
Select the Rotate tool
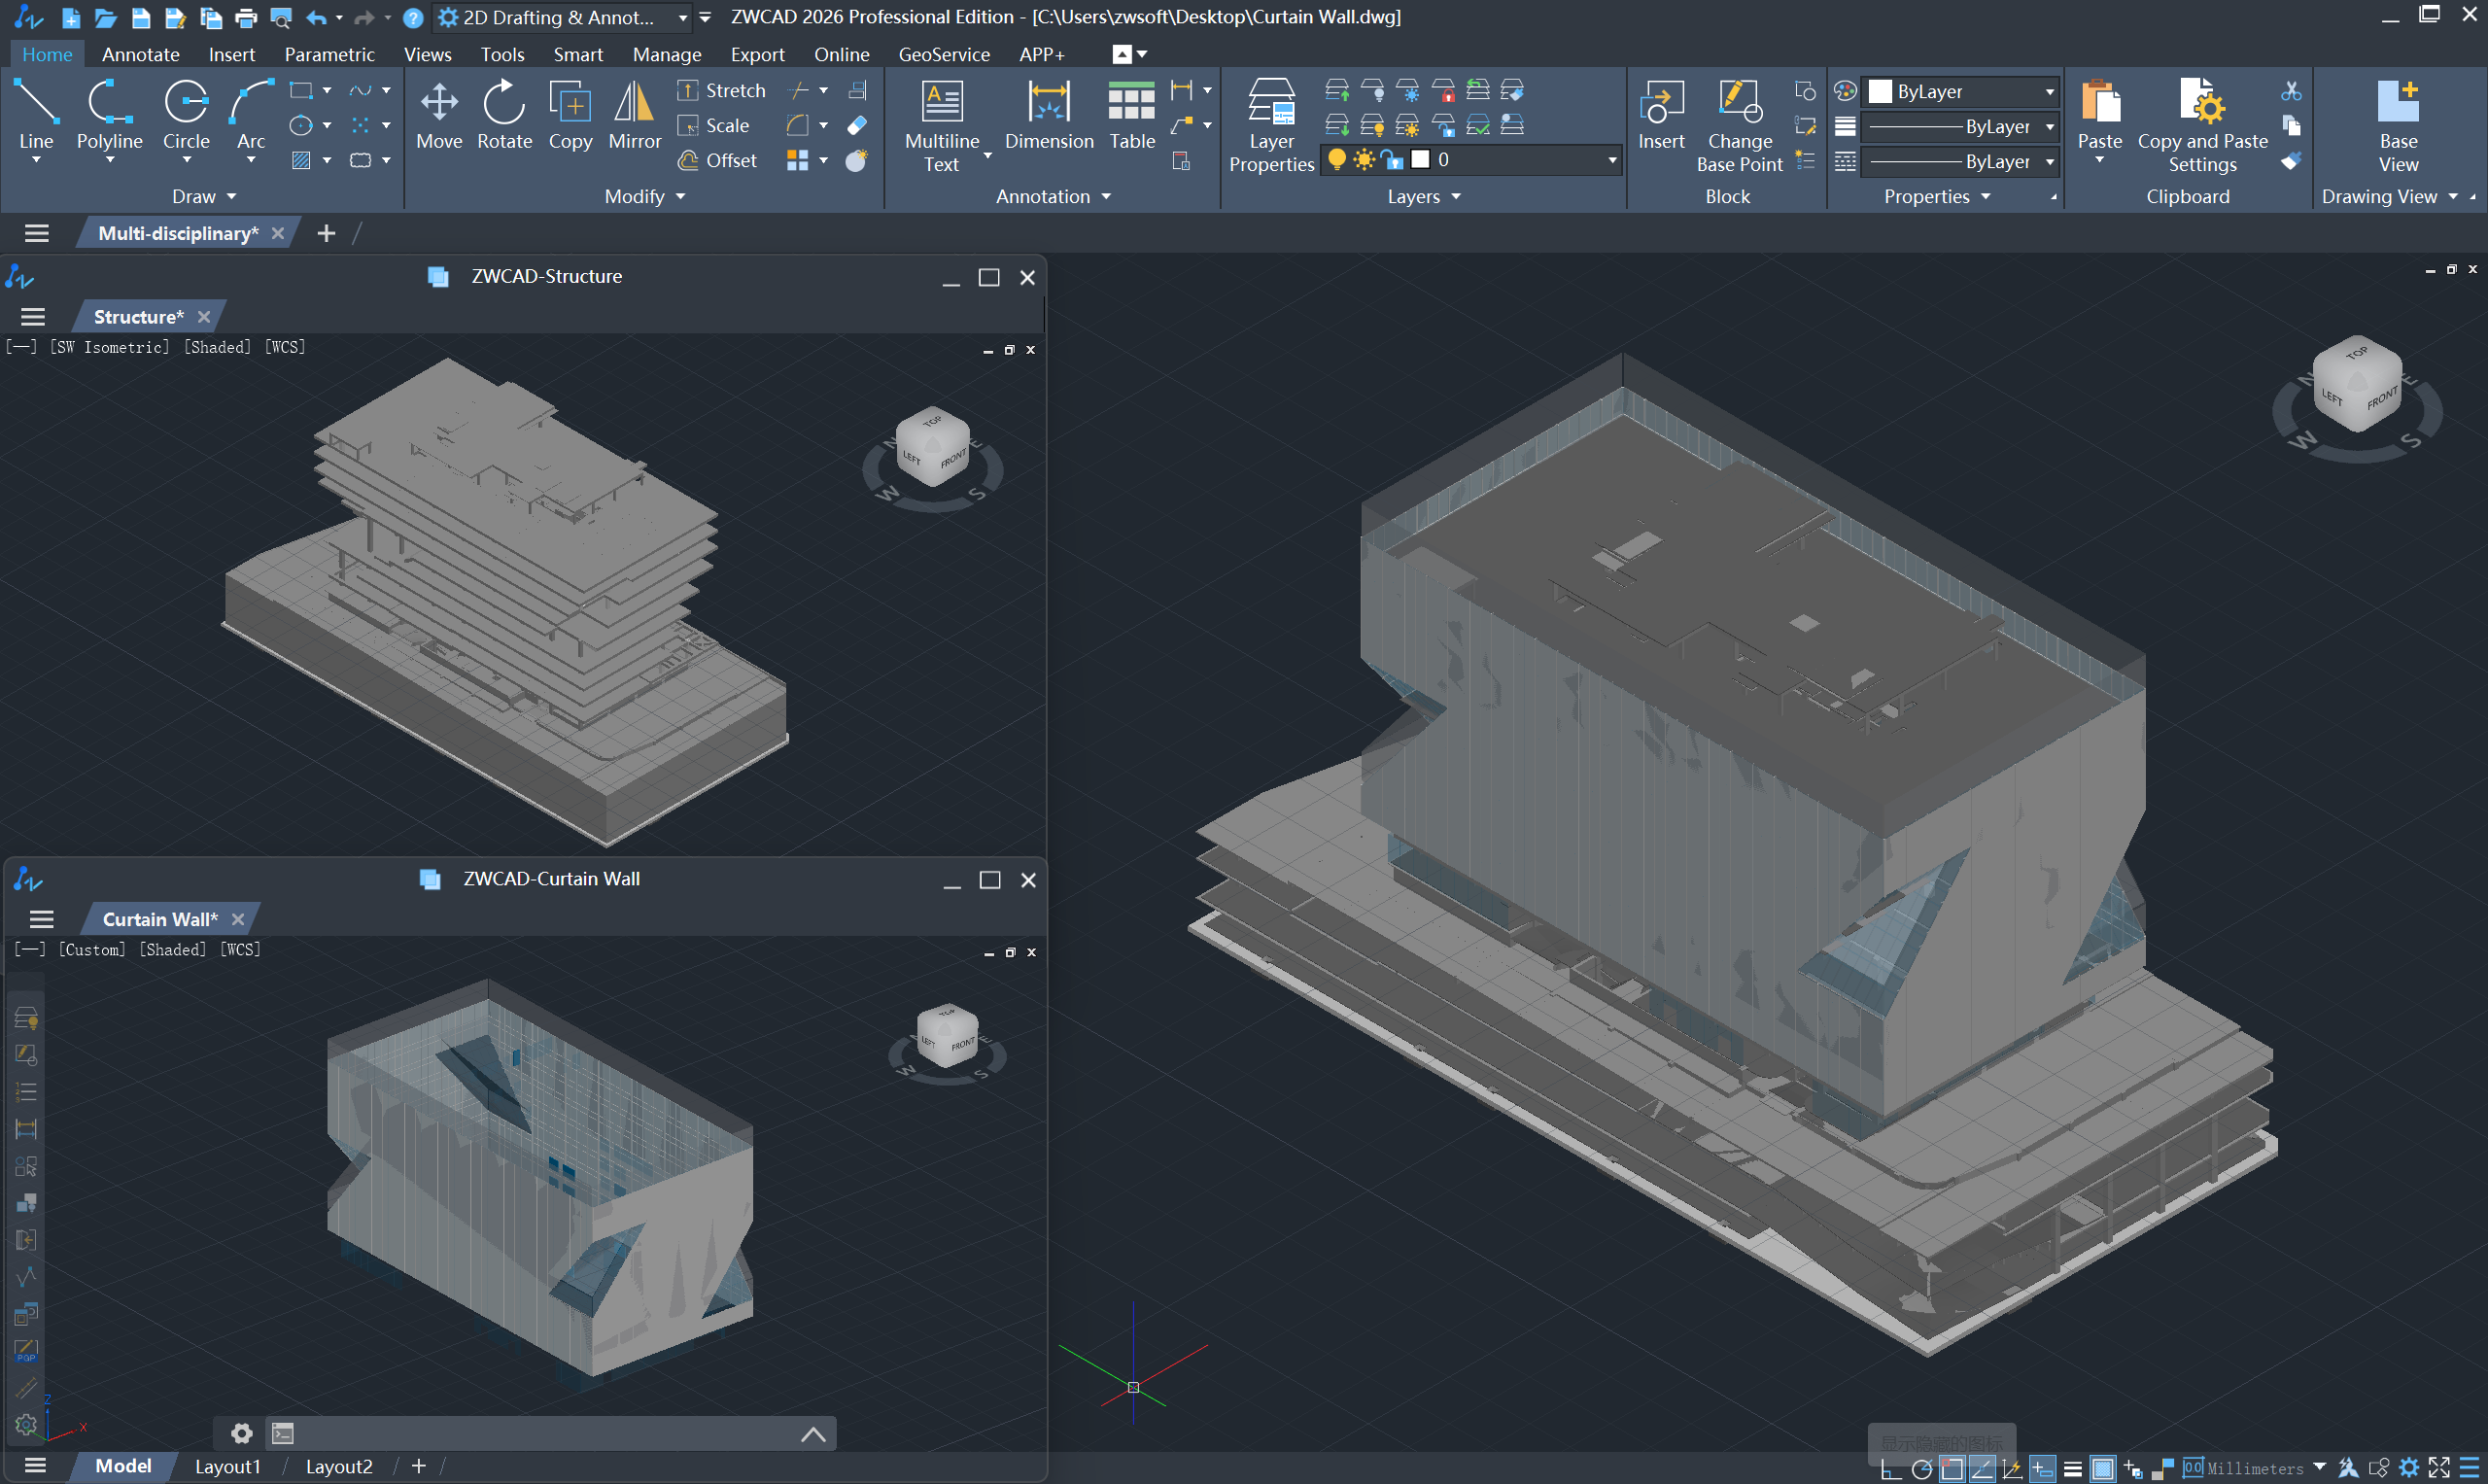point(504,114)
